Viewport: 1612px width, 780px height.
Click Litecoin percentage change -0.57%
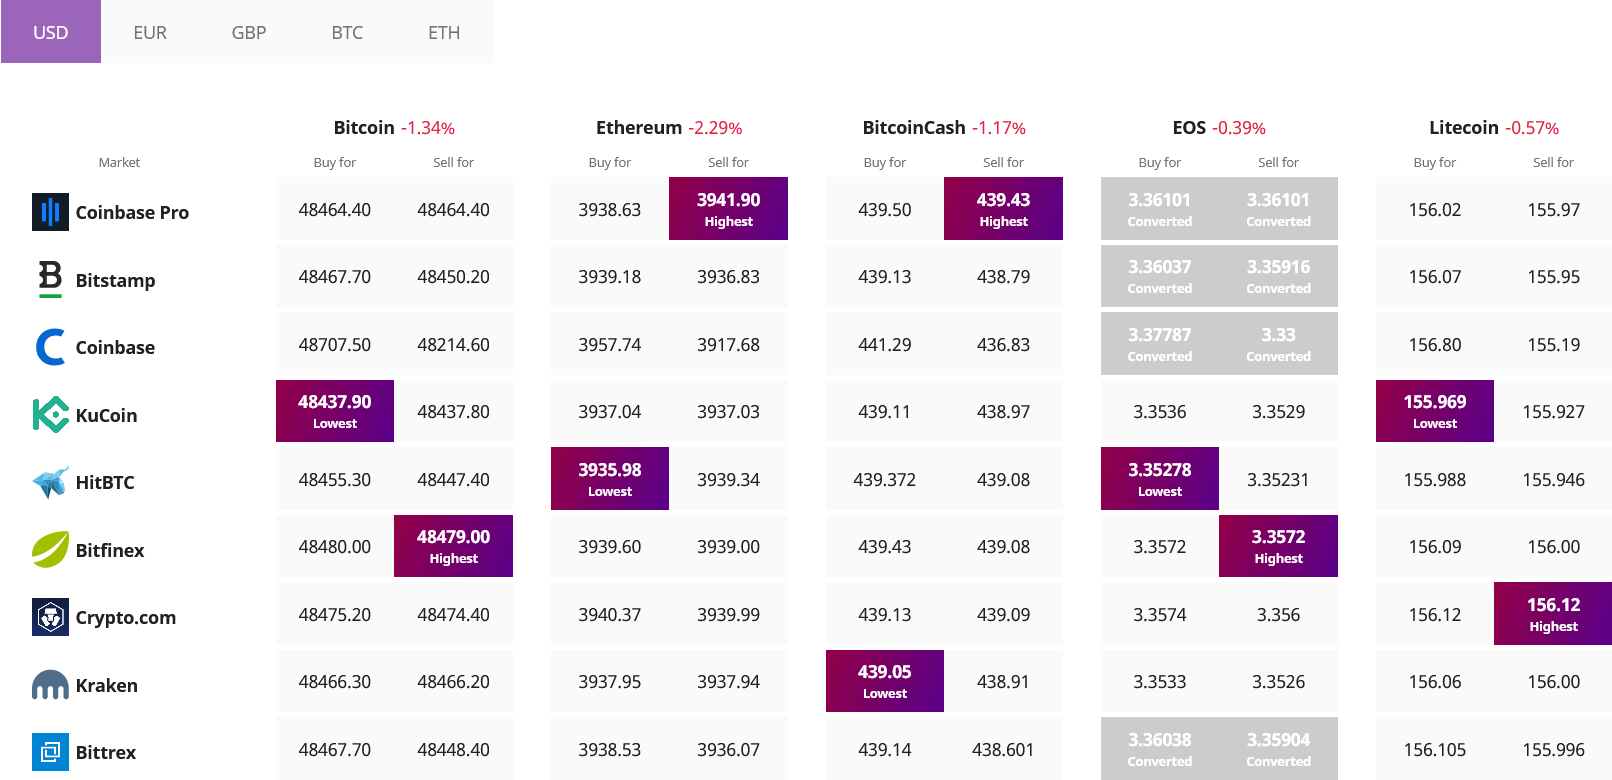1532,128
